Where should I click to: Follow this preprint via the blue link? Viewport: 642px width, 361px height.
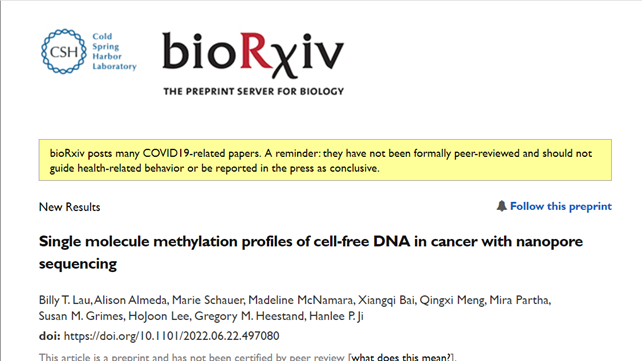[561, 206]
